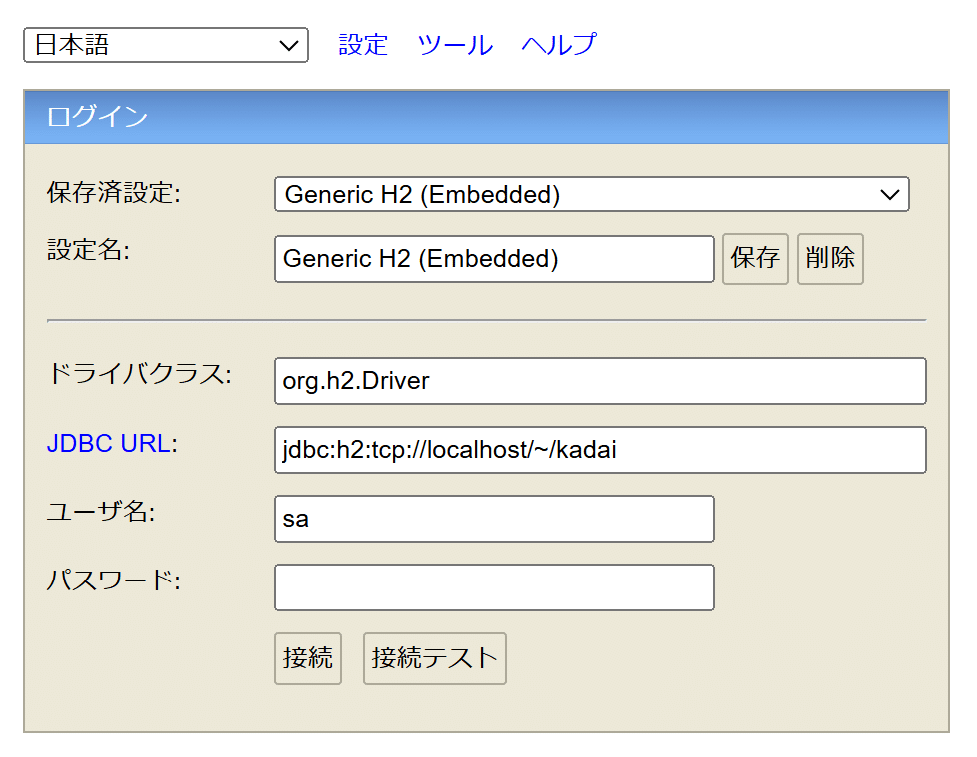Open the ツール tools menu
This screenshot has height=757, width=977.
[x=454, y=44]
